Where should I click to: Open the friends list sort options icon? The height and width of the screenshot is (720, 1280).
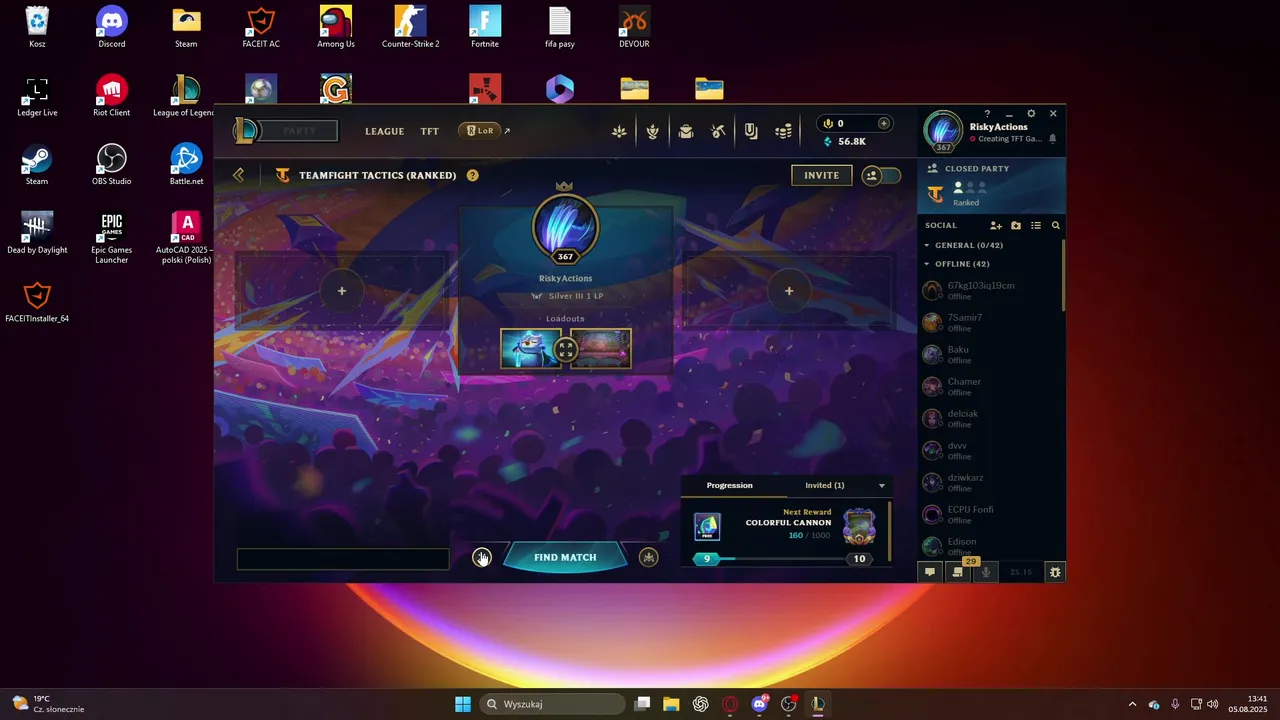point(1036,226)
